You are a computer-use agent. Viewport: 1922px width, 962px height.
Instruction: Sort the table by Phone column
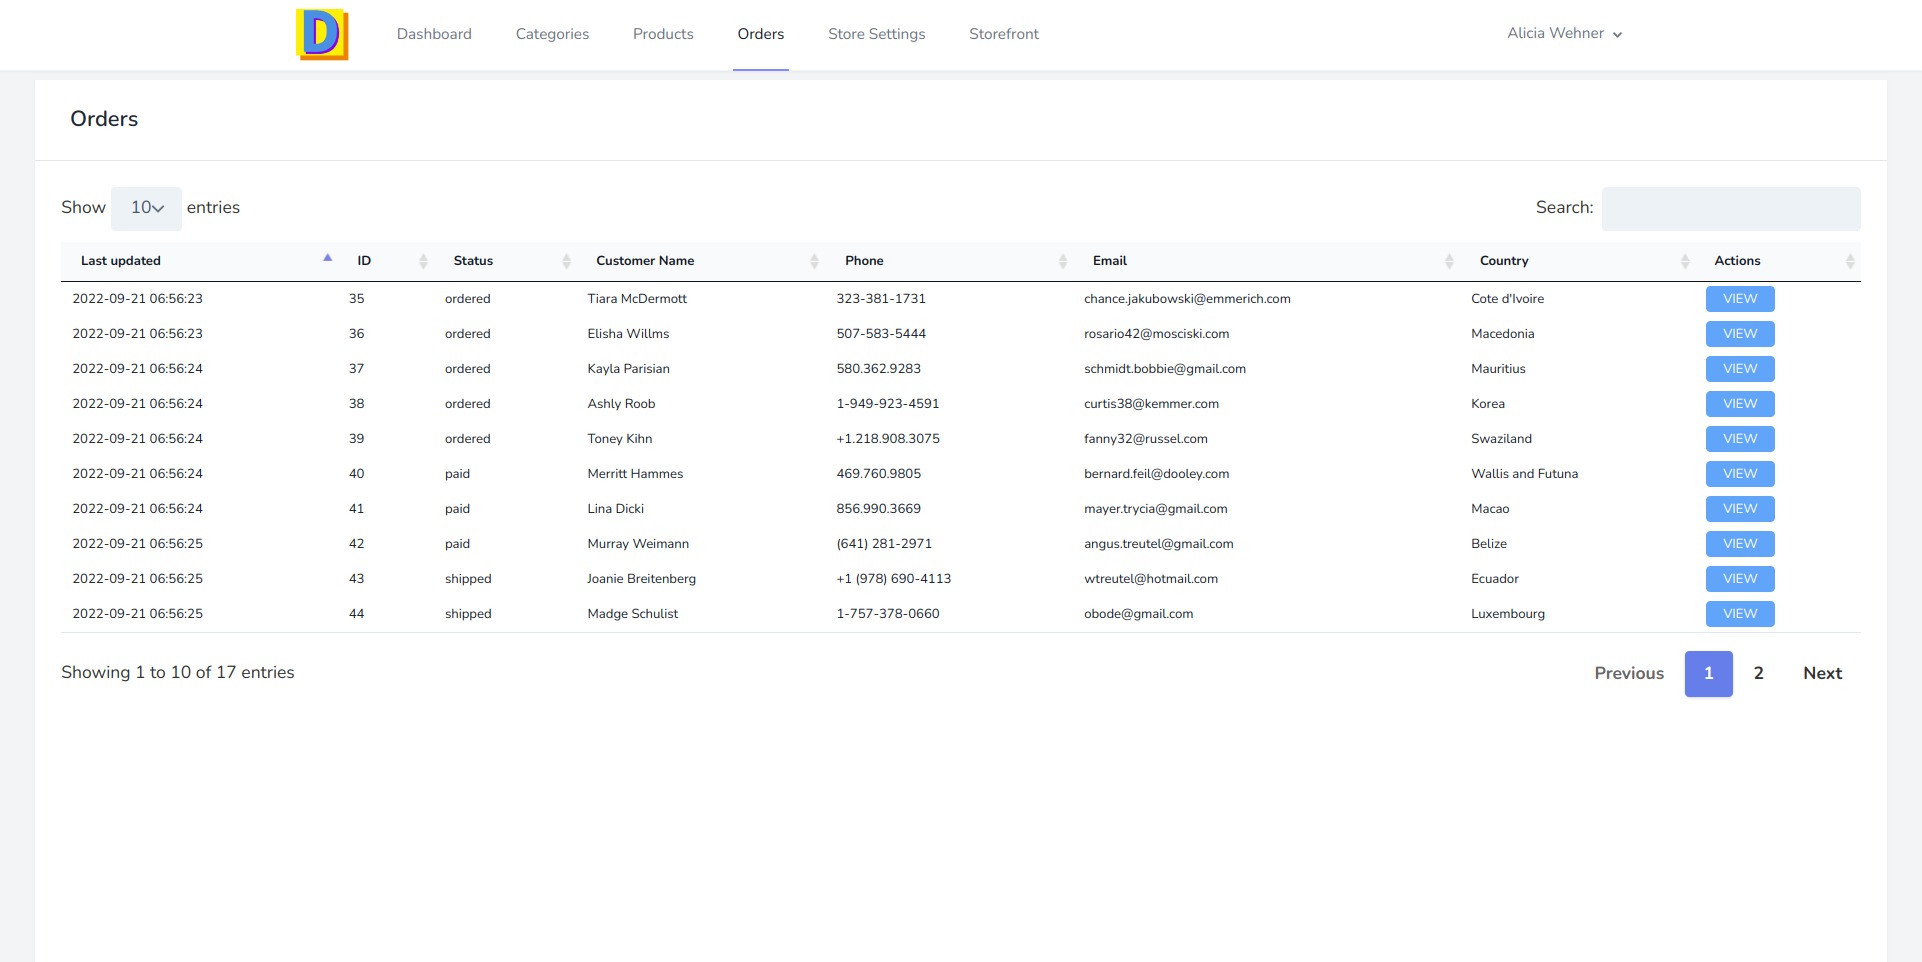coord(949,261)
